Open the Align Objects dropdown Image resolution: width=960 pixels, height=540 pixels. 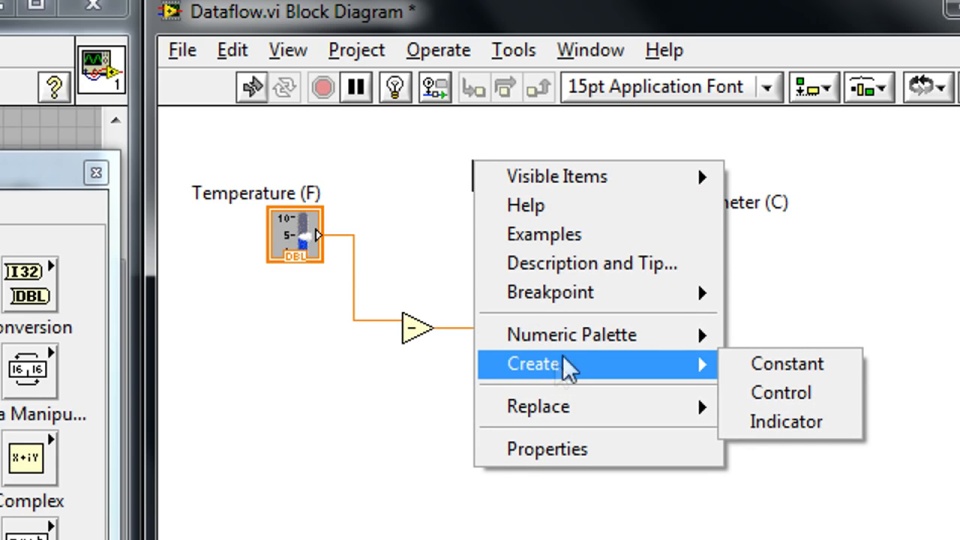pyautogui.click(x=812, y=88)
